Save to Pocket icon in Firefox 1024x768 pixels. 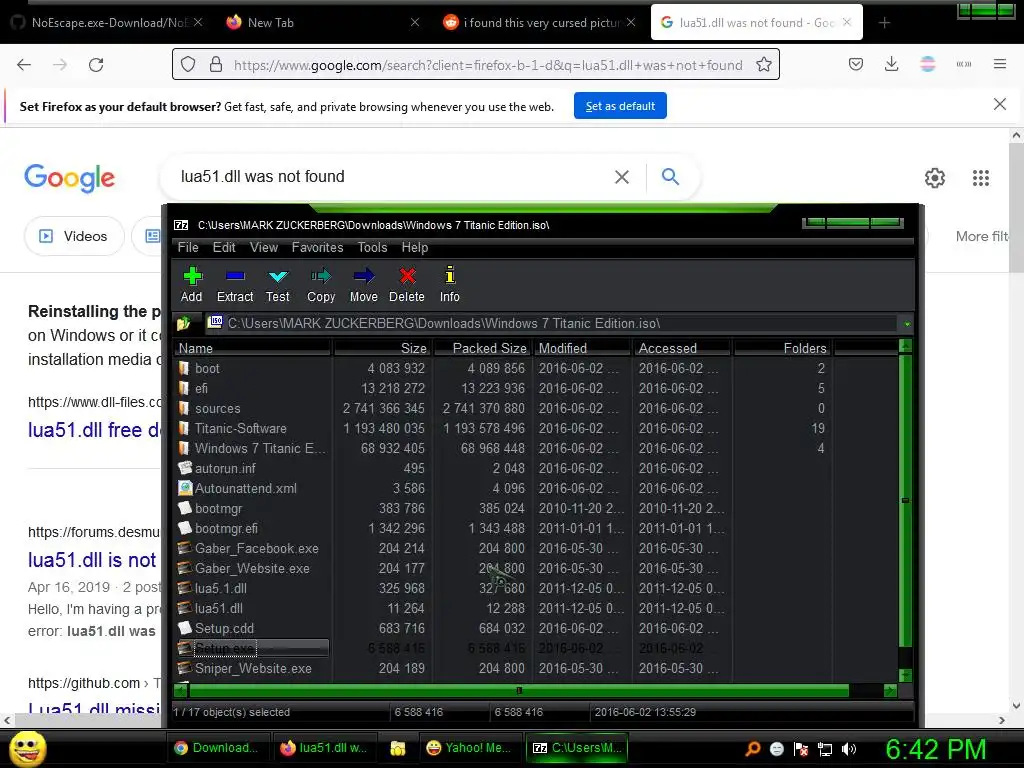point(856,64)
